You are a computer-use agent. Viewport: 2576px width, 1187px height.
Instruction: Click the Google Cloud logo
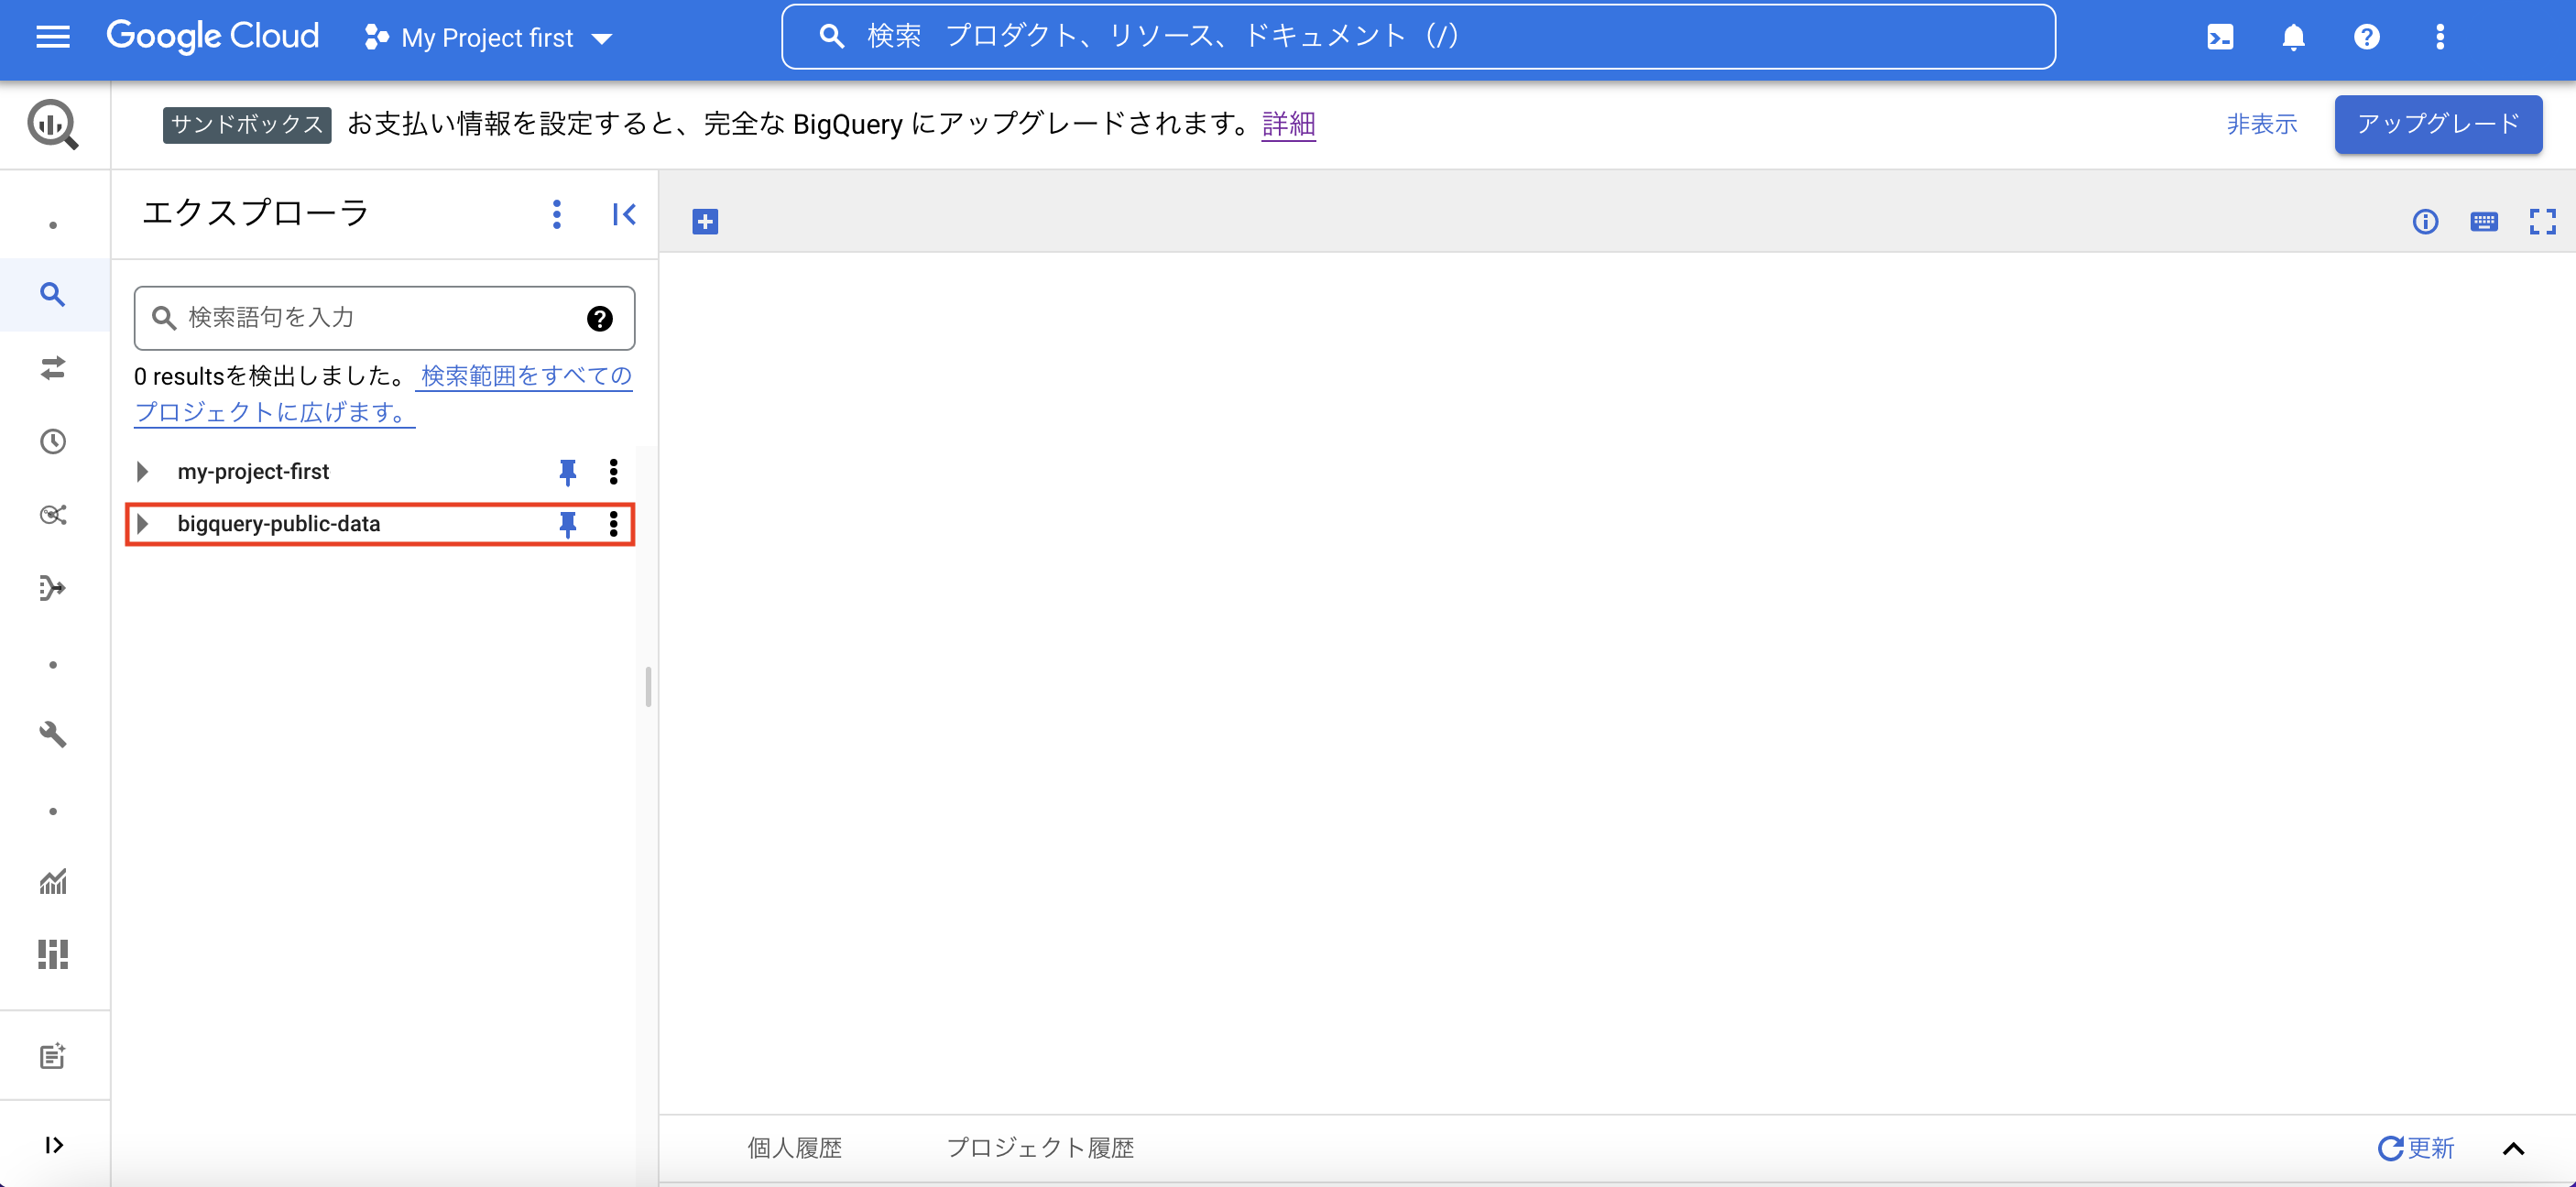click(212, 37)
